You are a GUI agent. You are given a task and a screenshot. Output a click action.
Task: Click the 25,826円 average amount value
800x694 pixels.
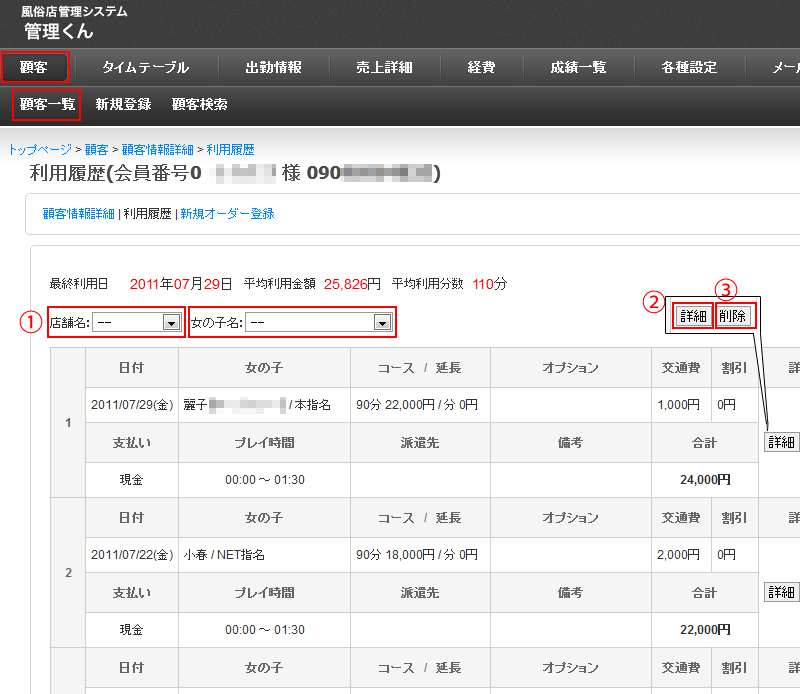[x=352, y=284]
